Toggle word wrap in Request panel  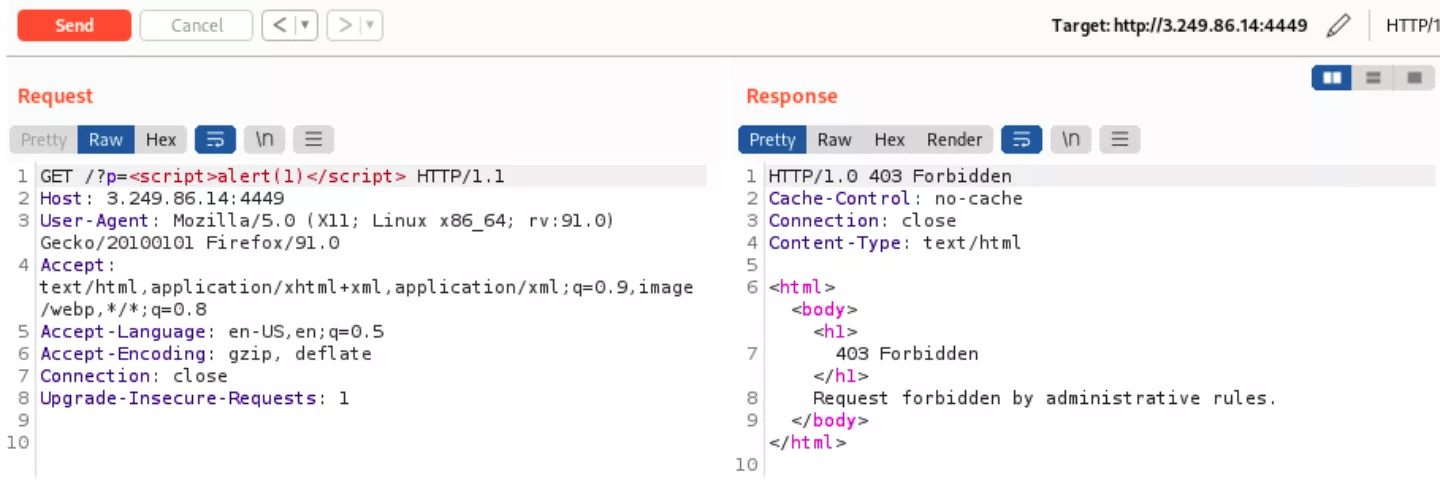coord(215,139)
